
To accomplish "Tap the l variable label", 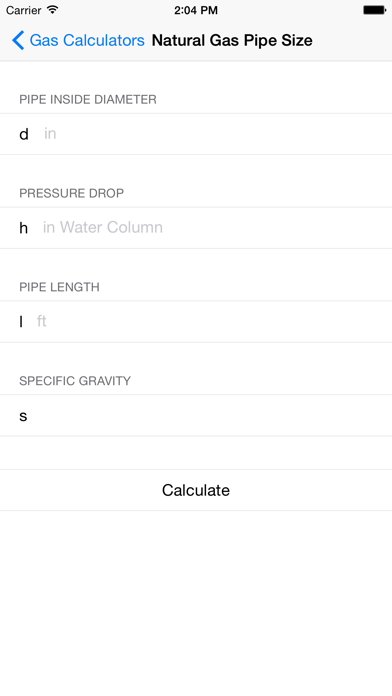I will [x=21, y=321].
